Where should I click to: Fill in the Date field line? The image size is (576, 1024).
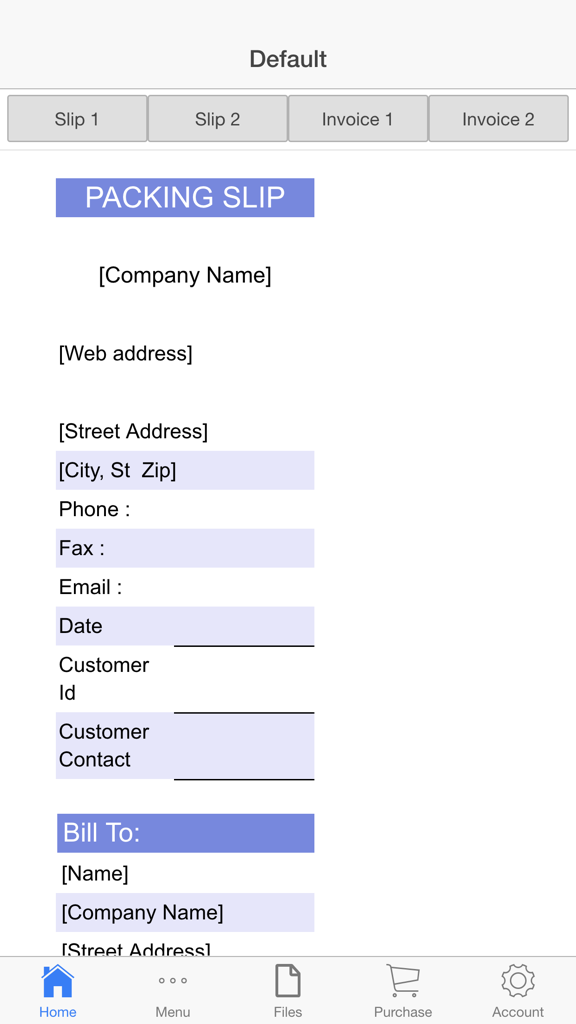(x=245, y=625)
